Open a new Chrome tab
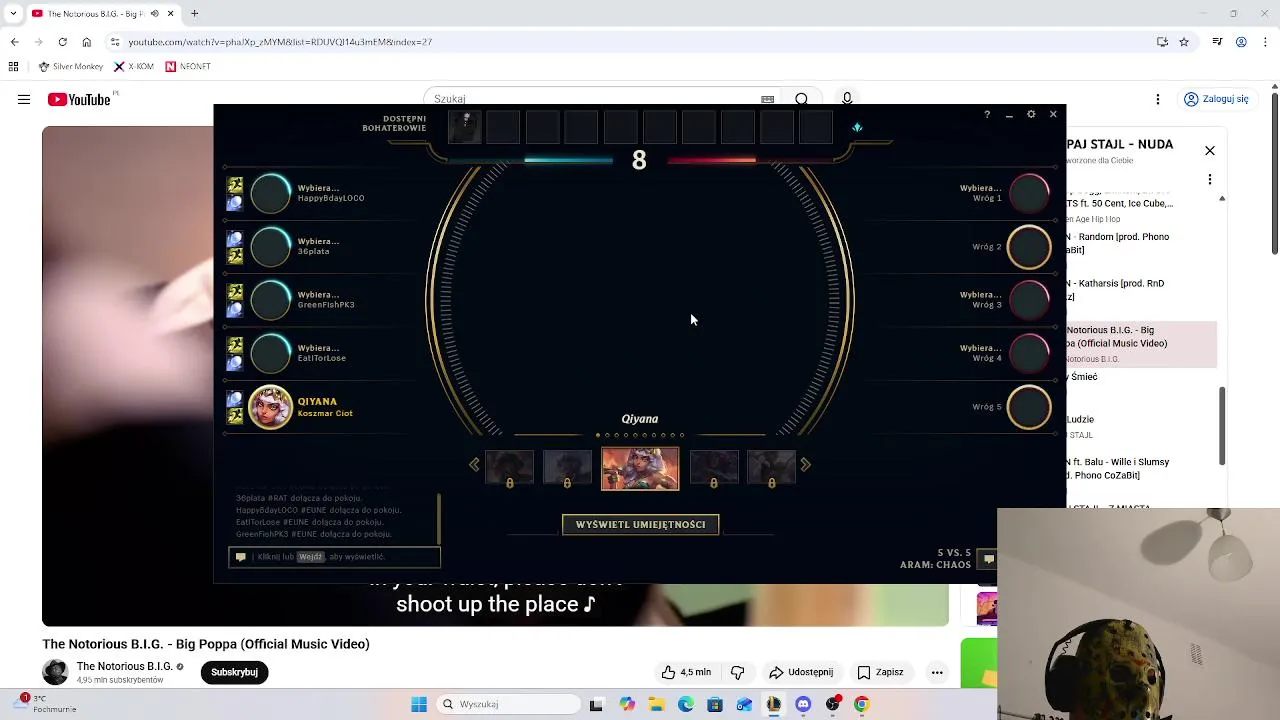1280x720 pixels. pyautogui.click(x=195, y=14)
